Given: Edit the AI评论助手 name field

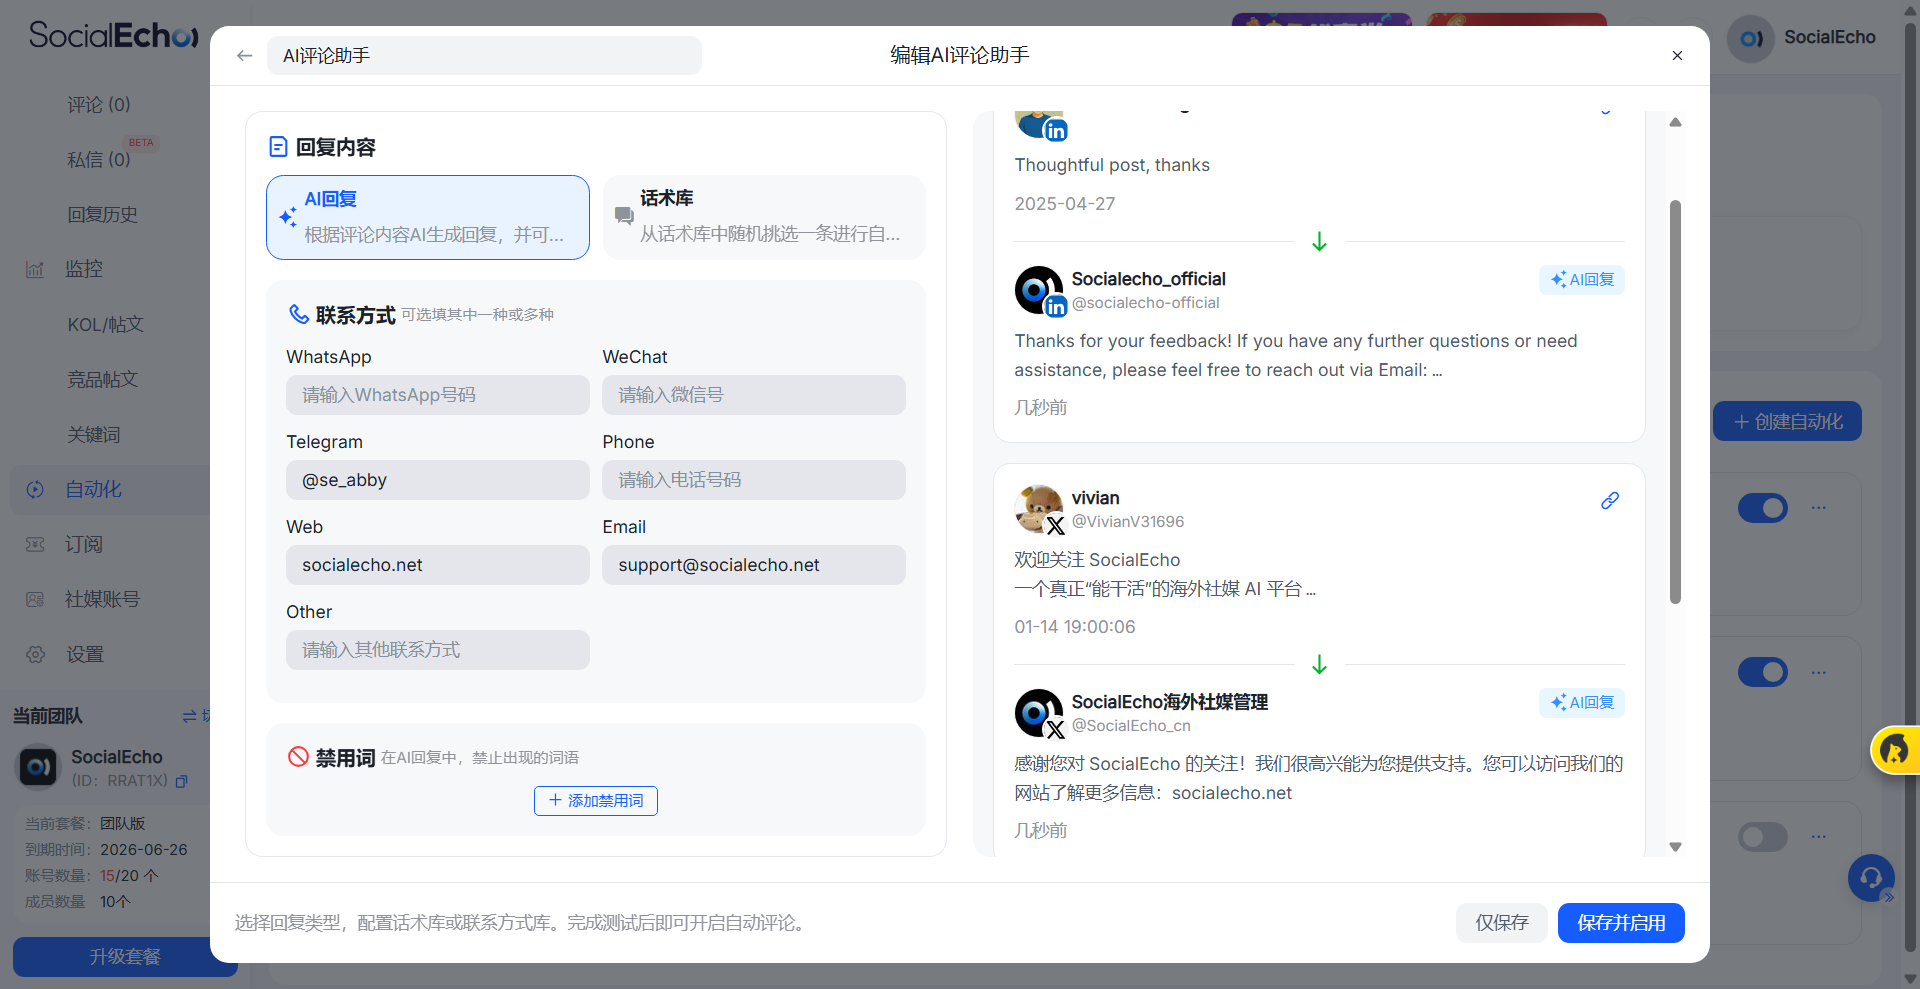Looking at the screenshot, I should point(484,56).
